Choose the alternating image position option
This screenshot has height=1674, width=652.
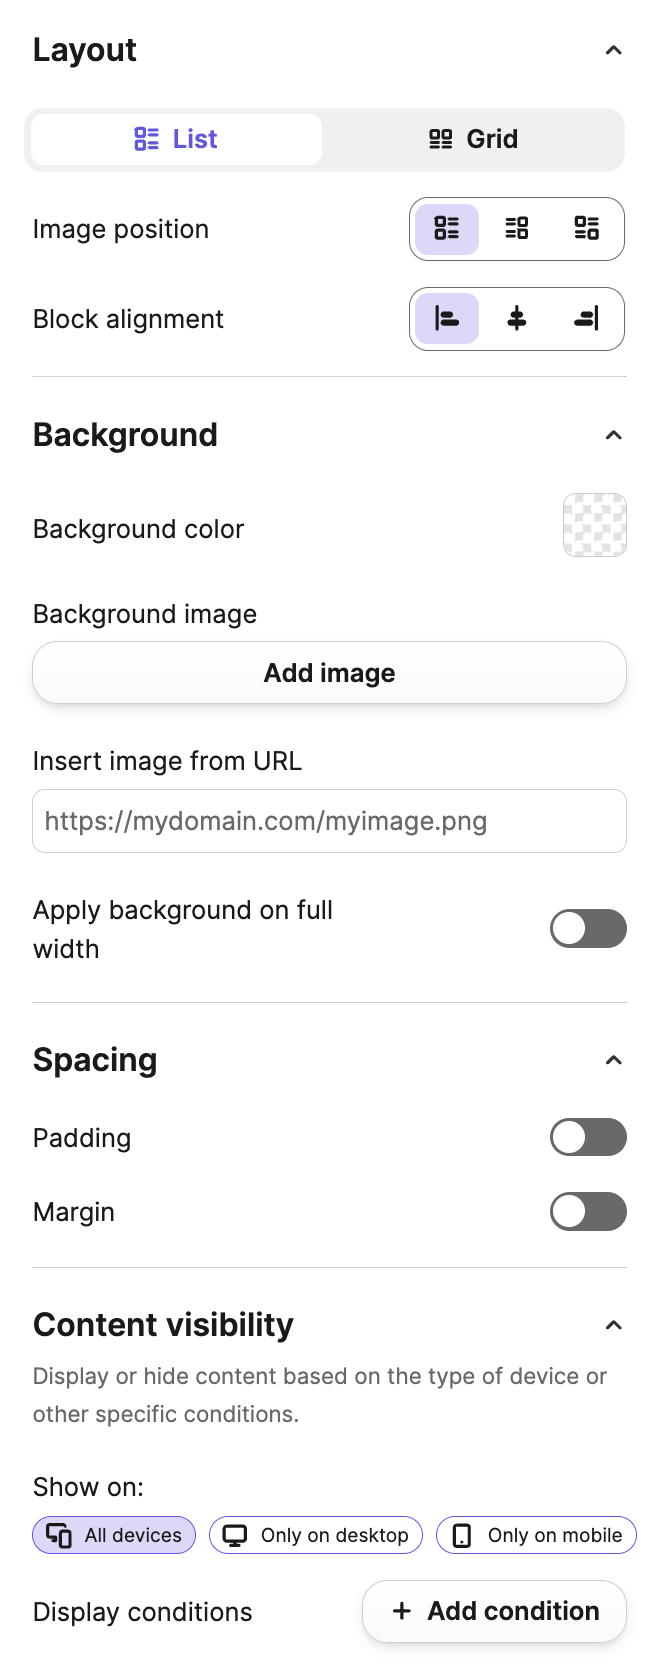(x=587, y=229)
